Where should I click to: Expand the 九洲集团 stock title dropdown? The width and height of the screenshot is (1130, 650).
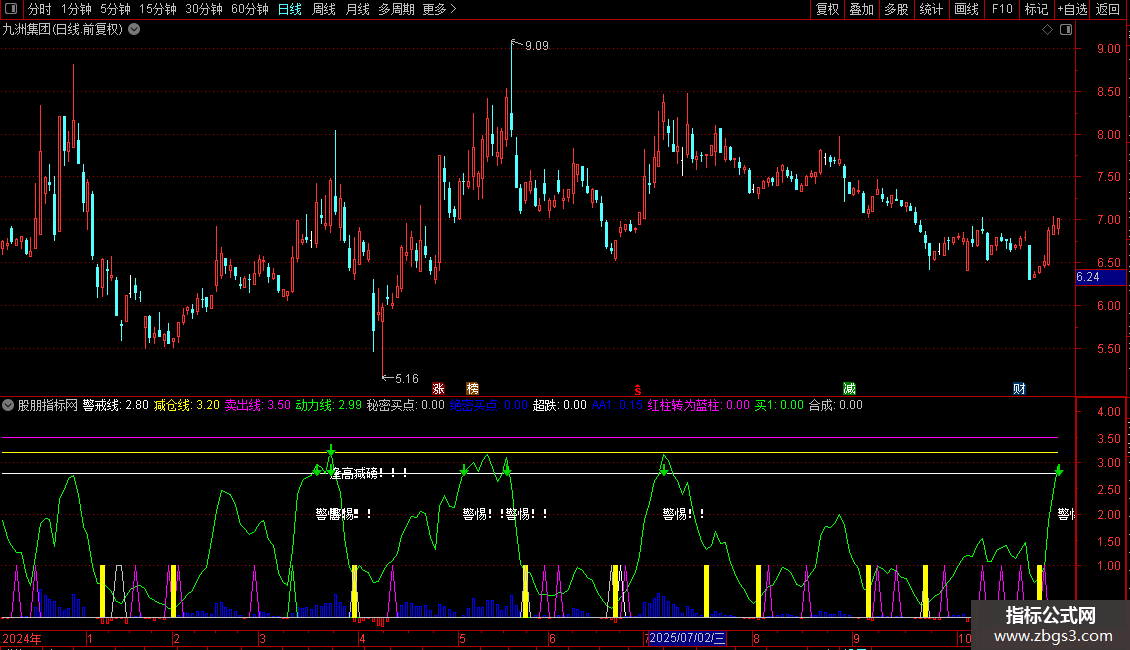pos(135,30)
